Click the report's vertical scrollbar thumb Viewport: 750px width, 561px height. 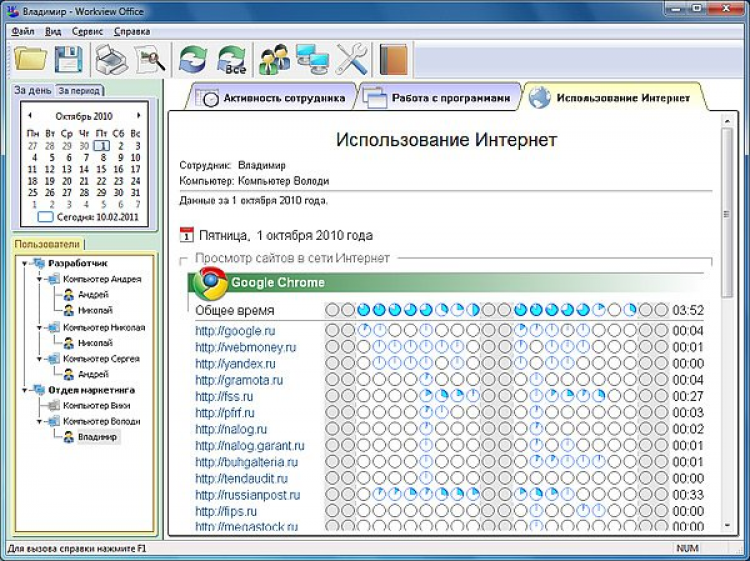pos(727,213)
